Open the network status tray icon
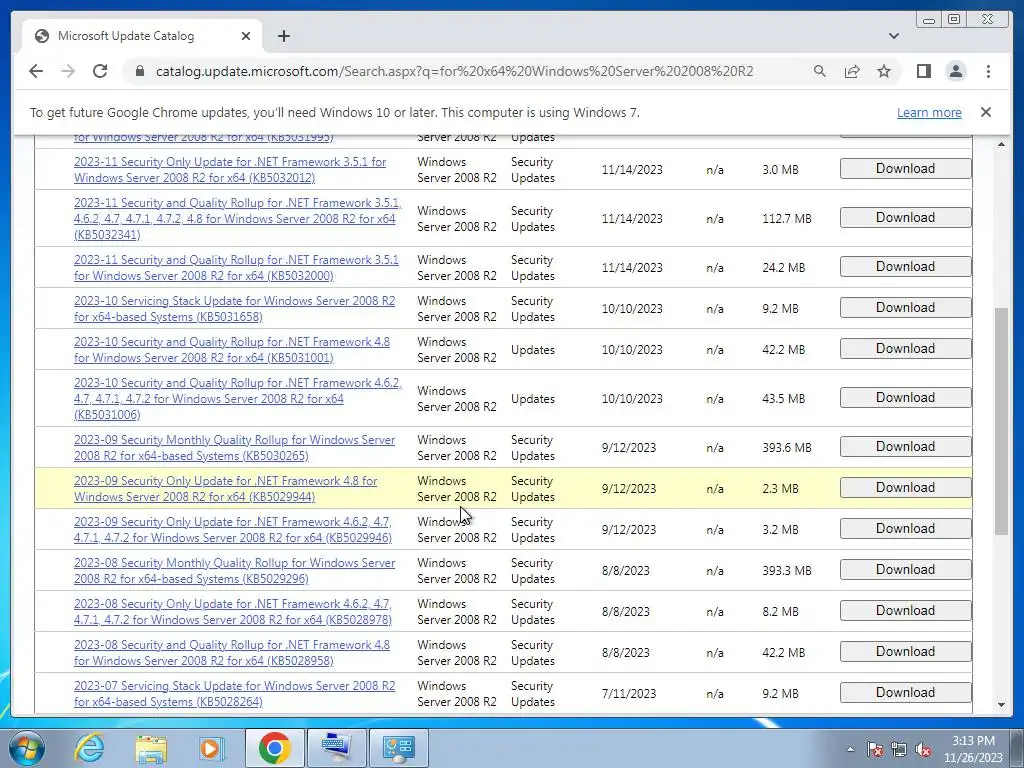 (x=899, y=749)
